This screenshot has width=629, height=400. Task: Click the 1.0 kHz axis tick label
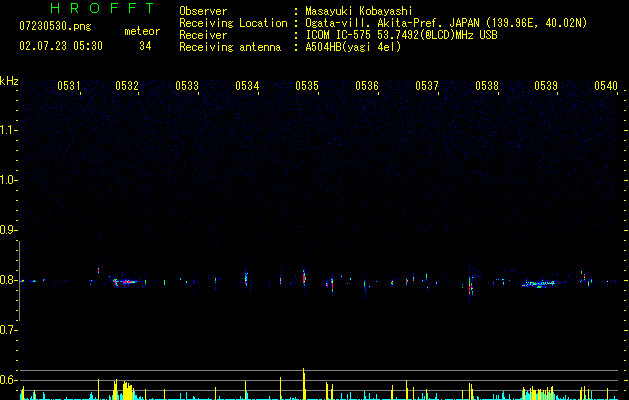coord(8,180)
